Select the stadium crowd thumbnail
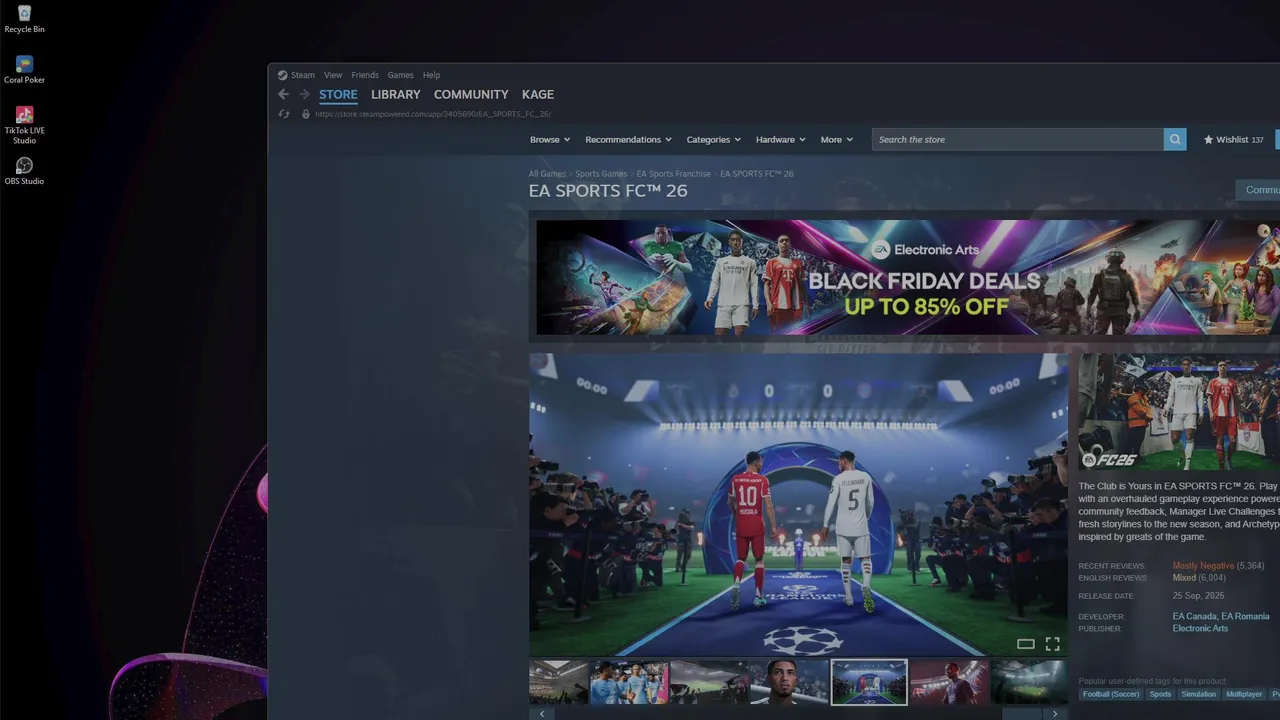The height and width of the screenshot is (720, 1280). pyautogui.click(x=558, y=682)
